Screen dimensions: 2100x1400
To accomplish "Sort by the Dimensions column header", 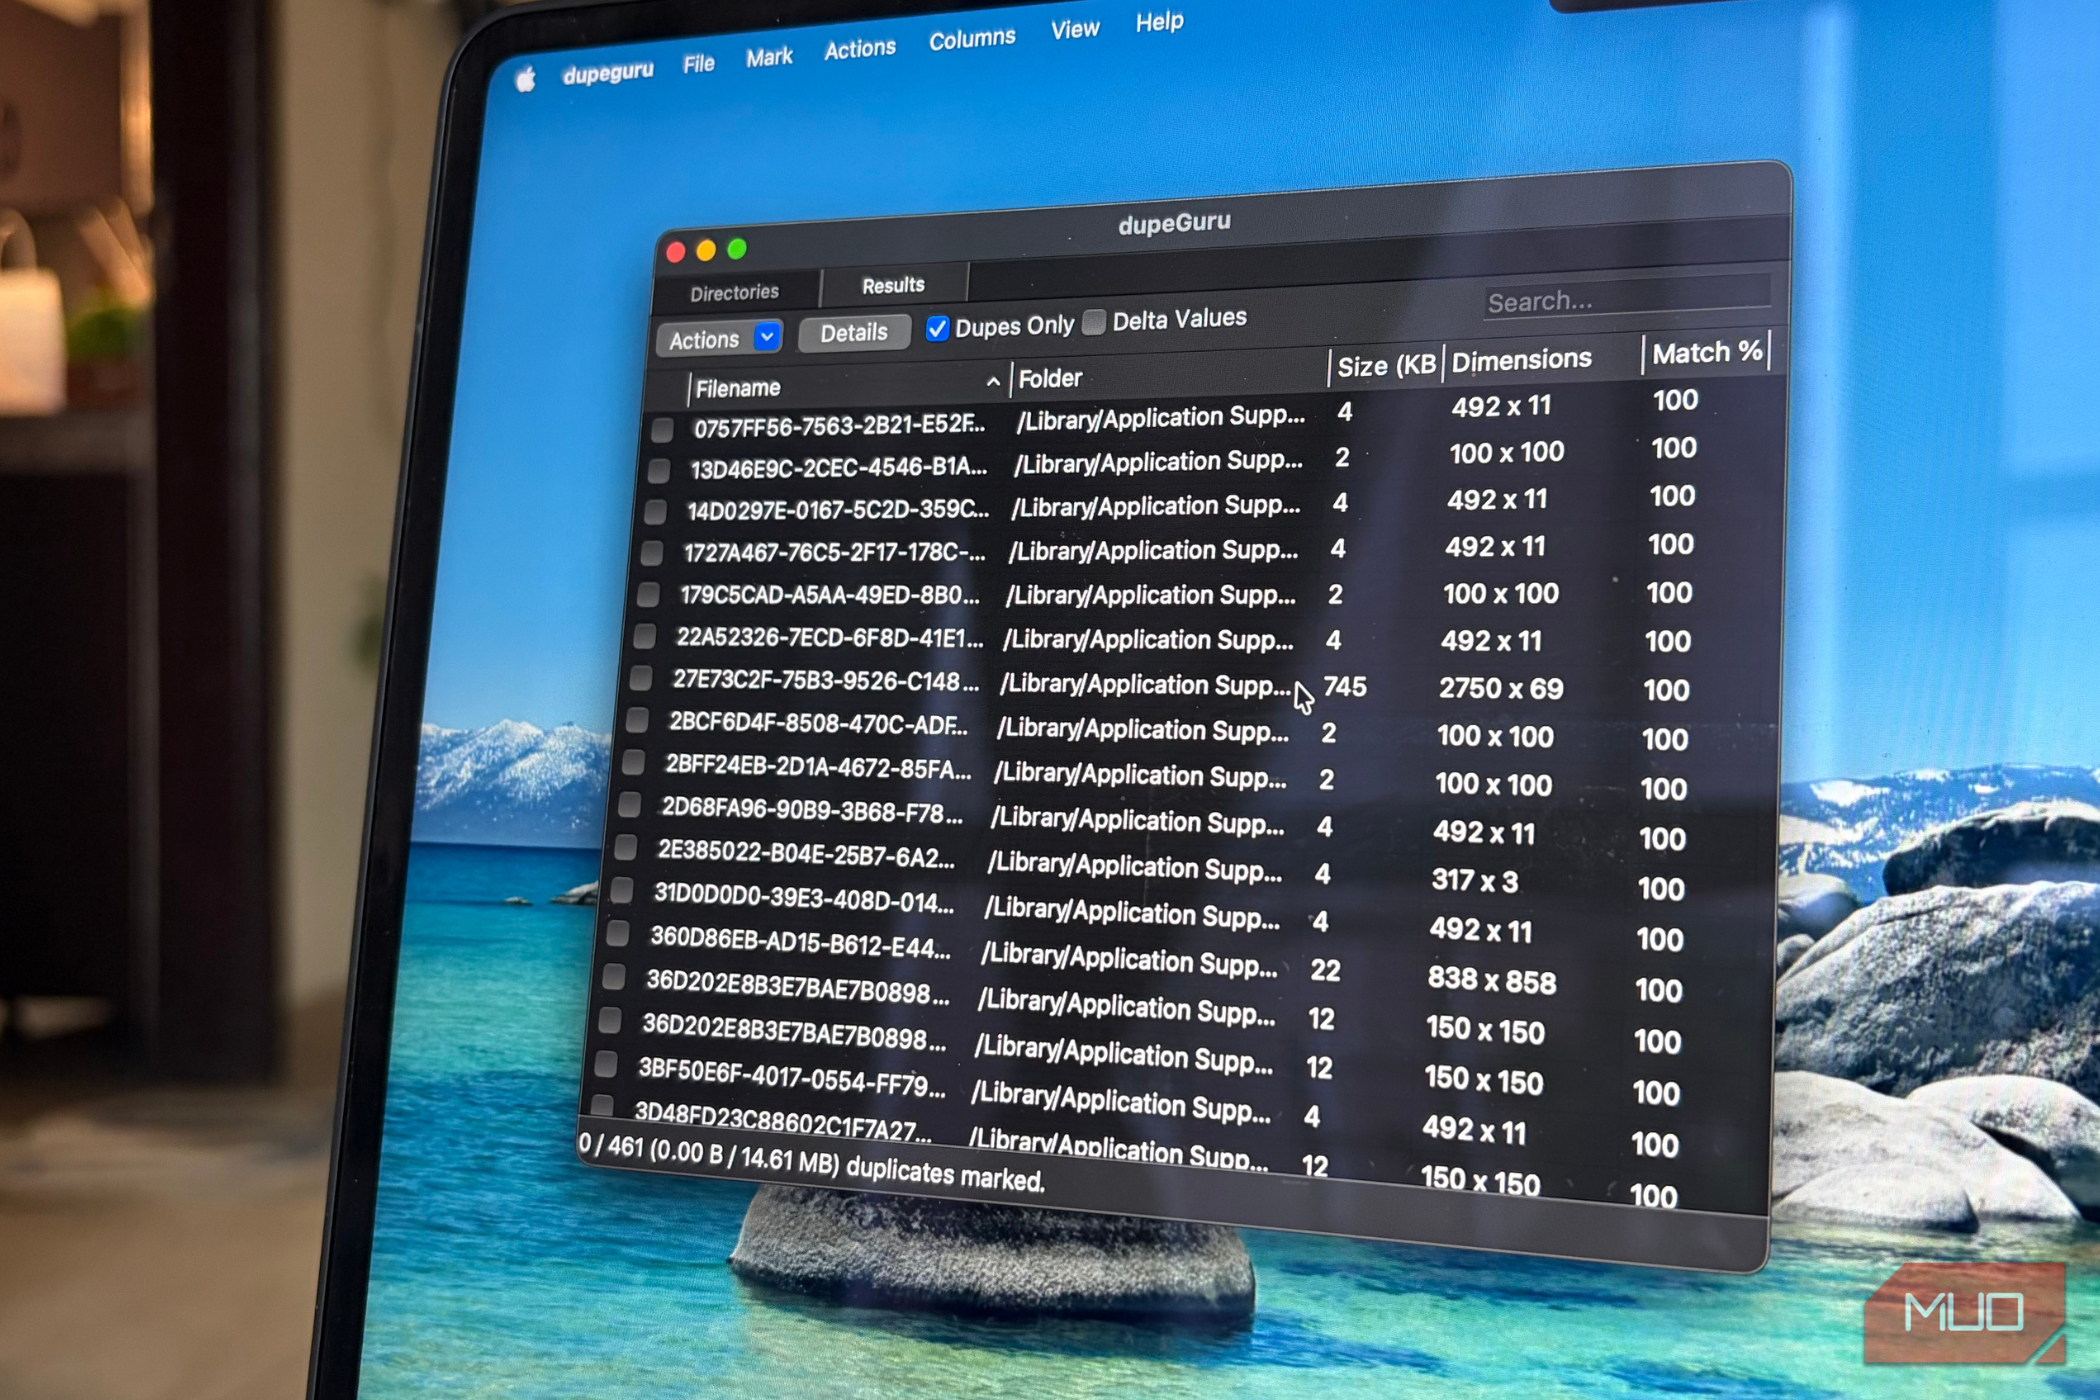I will tap(1520, 360).
